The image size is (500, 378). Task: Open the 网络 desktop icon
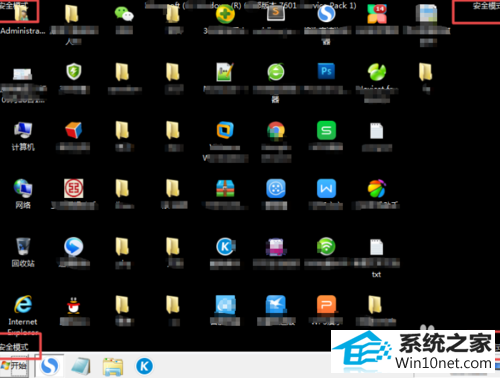23,188
